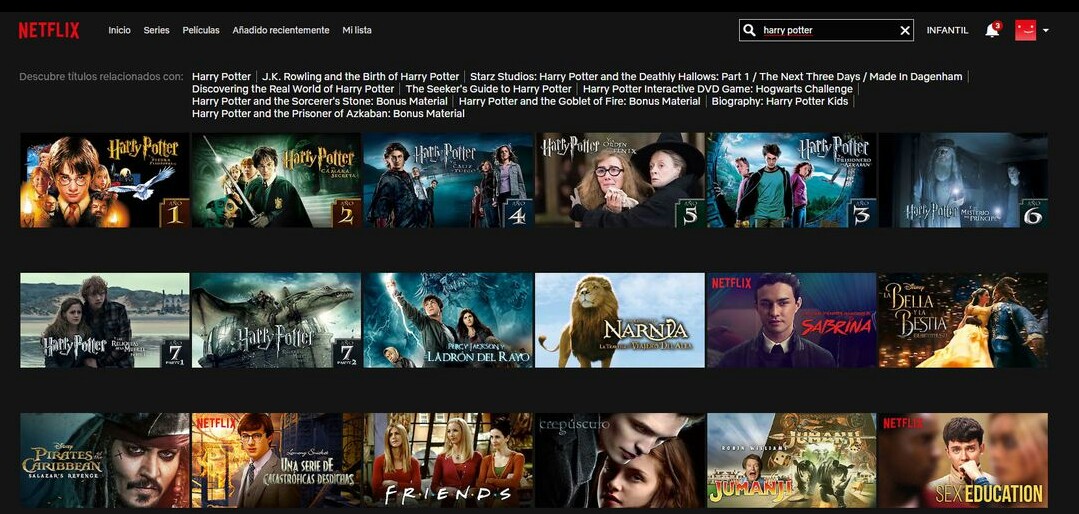Open 'Harry Potter and the Sorcerer's Stone: Bonus Material'

pos(320,101)
